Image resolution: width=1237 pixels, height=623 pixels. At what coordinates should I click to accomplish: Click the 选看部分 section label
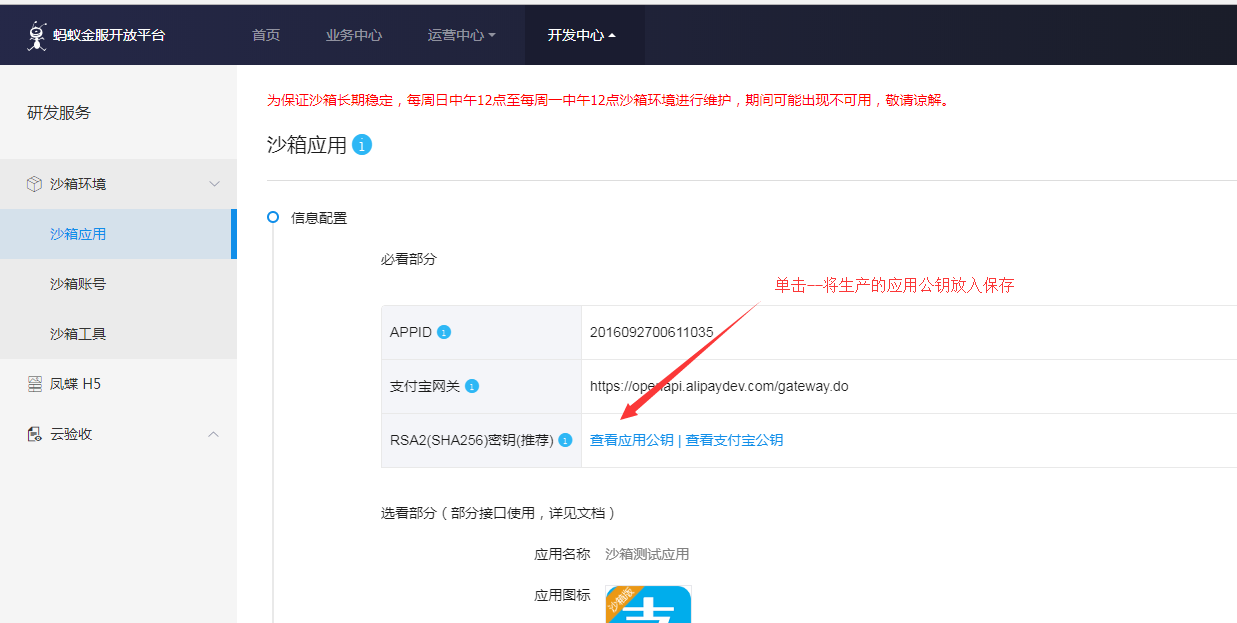tap(498, 513)
